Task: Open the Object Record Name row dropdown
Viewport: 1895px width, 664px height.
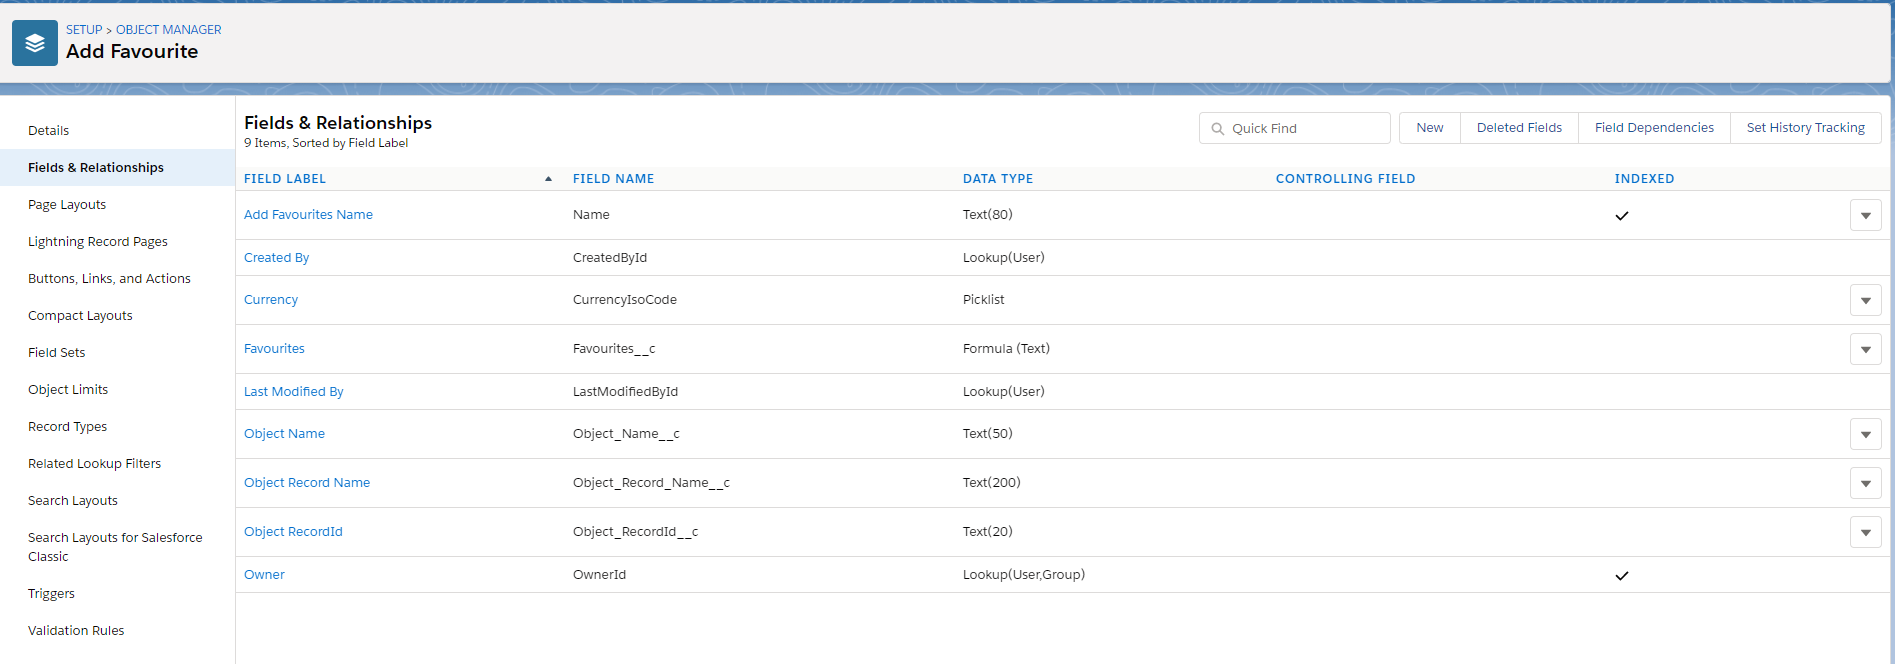Action: click(x=1866, y=483)
